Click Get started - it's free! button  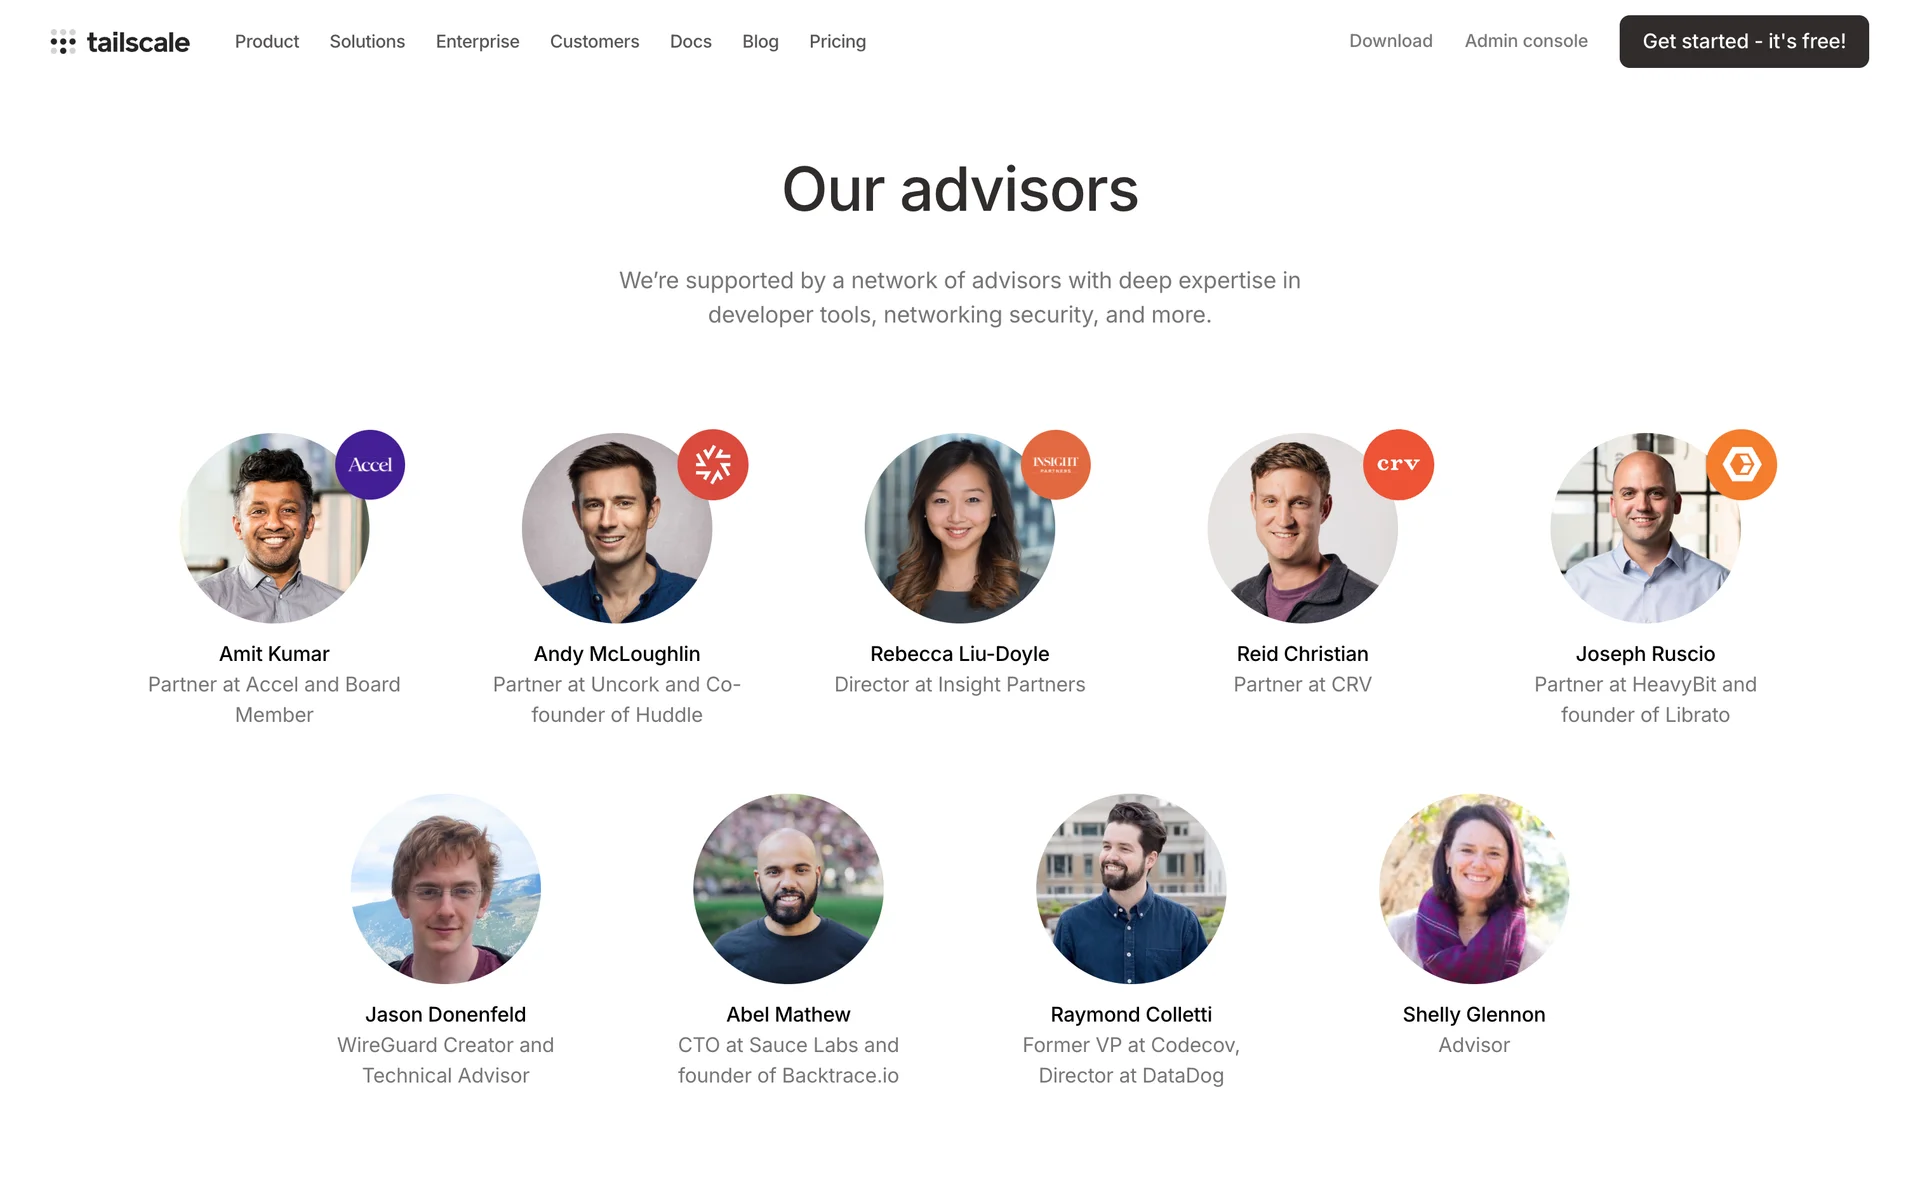[1744, 41]
